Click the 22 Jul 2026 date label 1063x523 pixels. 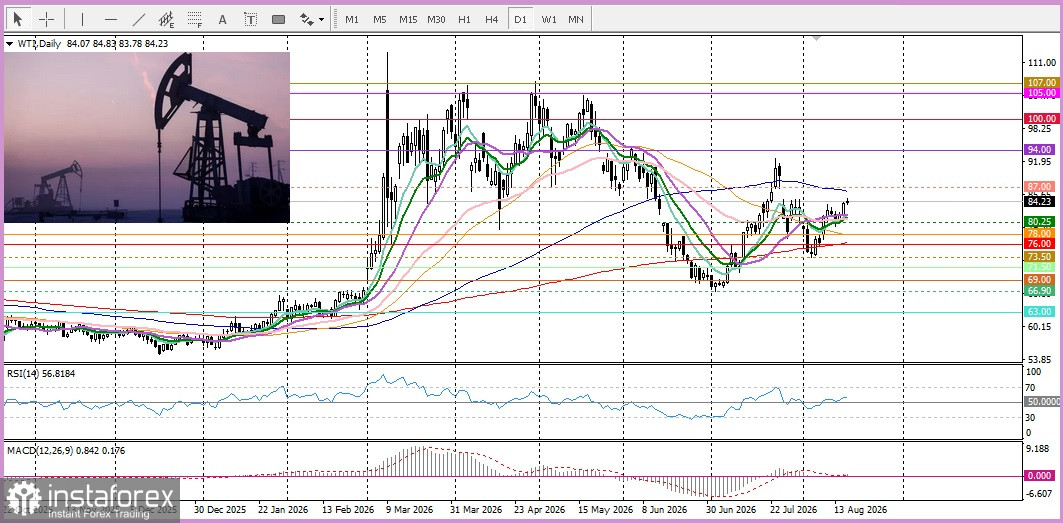(x=793, y=509)
